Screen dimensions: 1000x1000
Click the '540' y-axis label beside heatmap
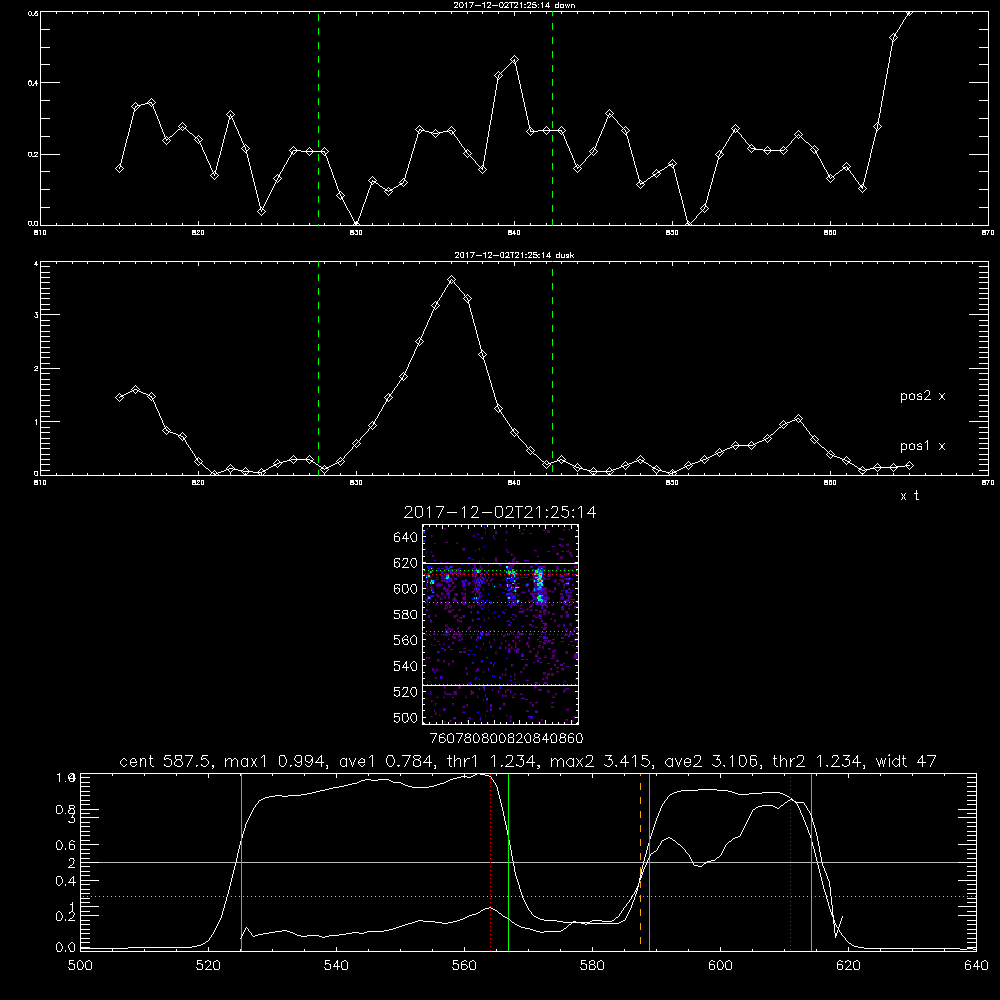(x=406, y=666)
